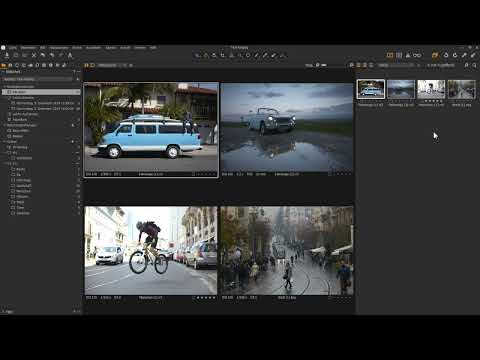Viewport: 480px width, 360px height.
Task: Choose the circular Spot Removal tool
Action: tap(248, 55)
